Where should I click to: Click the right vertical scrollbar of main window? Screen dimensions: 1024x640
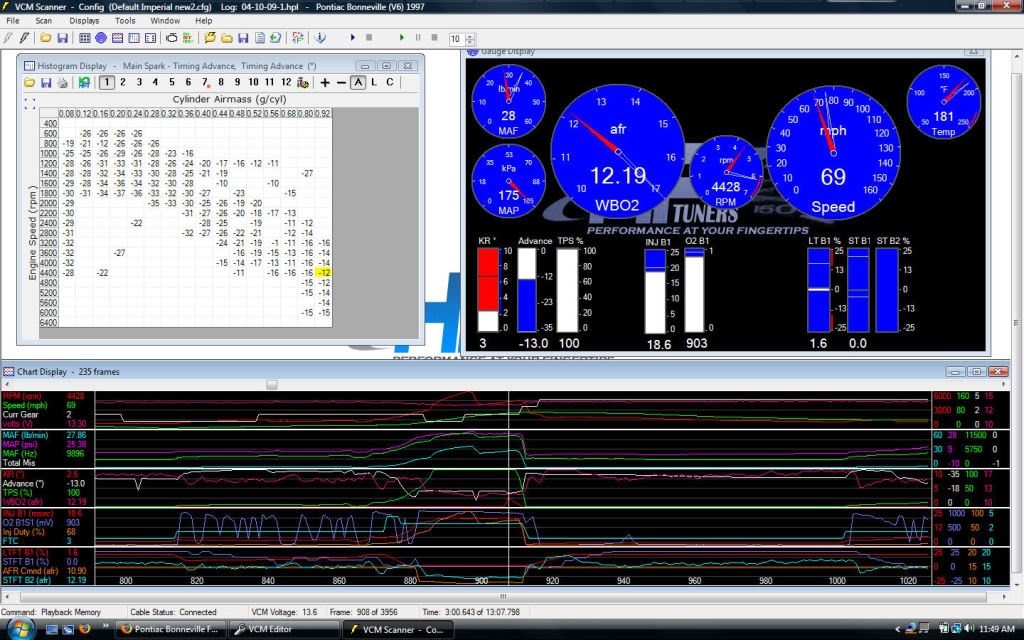point(1016,323)
